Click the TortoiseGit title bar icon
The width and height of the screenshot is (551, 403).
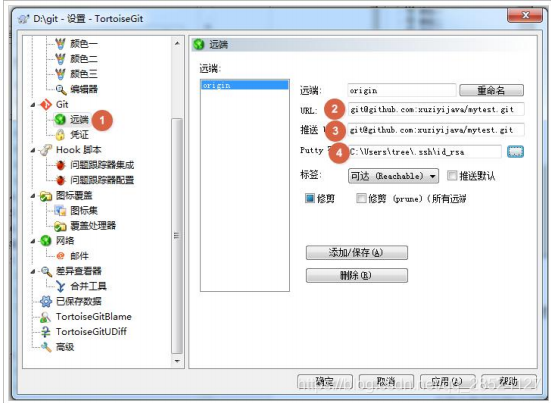coord(24,19)
